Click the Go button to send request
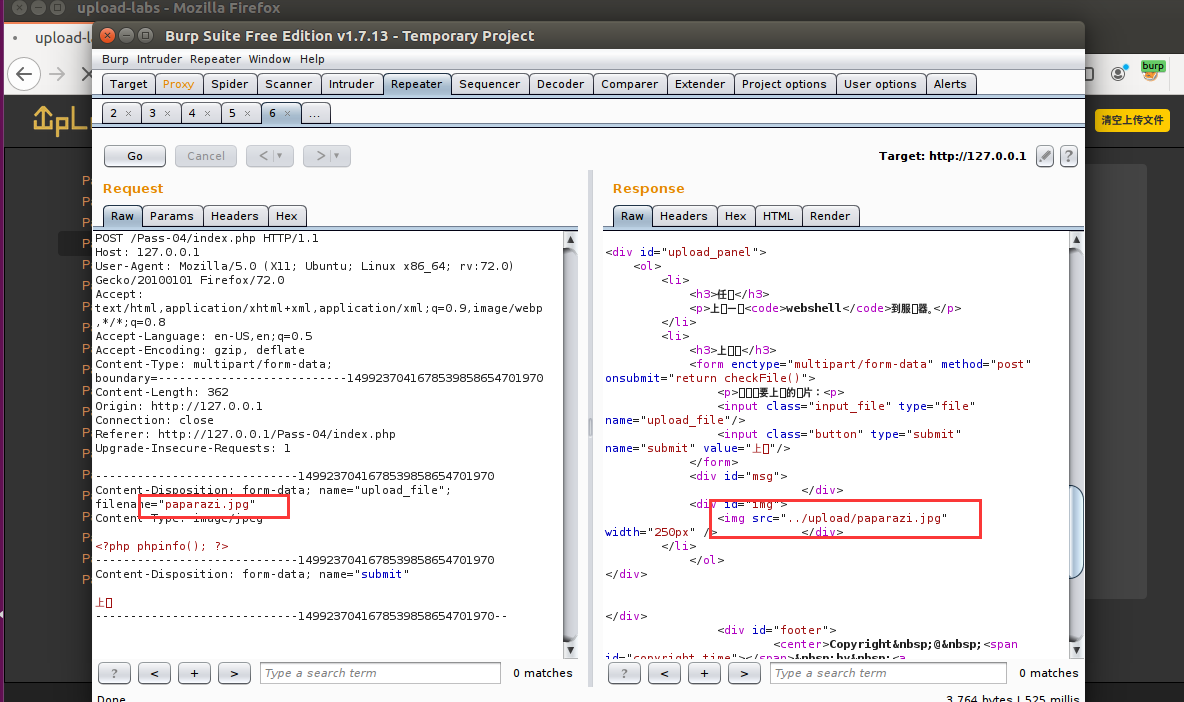 pyautogui.click(x=135, y=156)
